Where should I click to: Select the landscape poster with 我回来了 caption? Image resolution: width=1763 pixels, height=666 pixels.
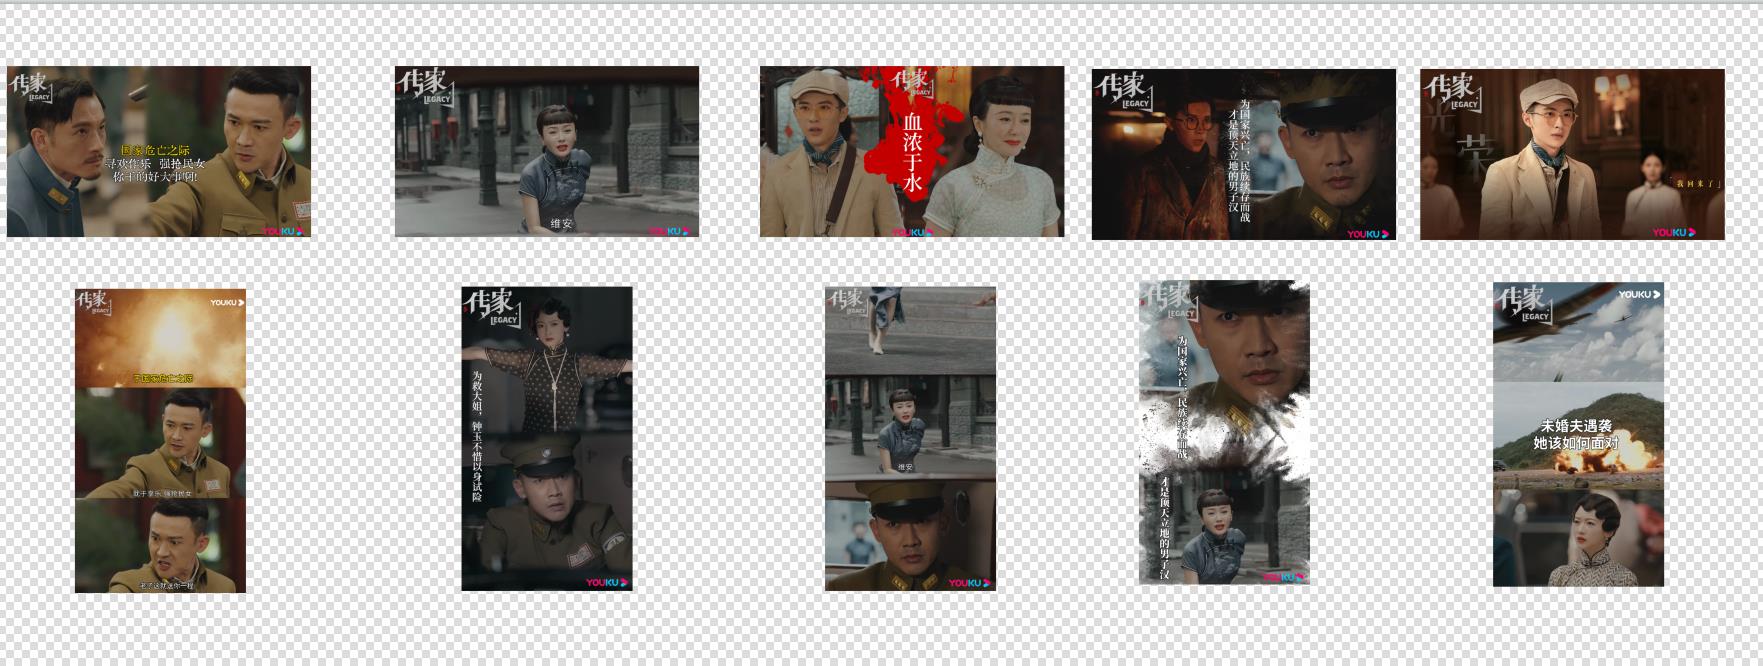click(1573, 154)
